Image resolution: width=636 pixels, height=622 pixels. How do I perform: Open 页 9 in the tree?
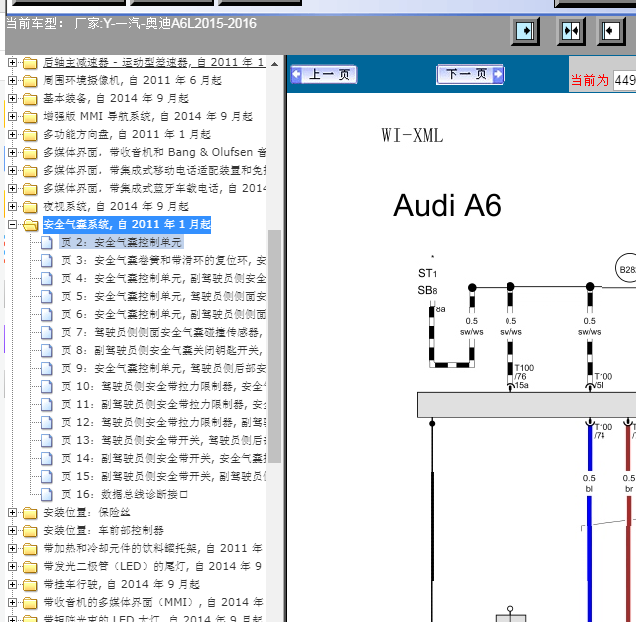163,368
